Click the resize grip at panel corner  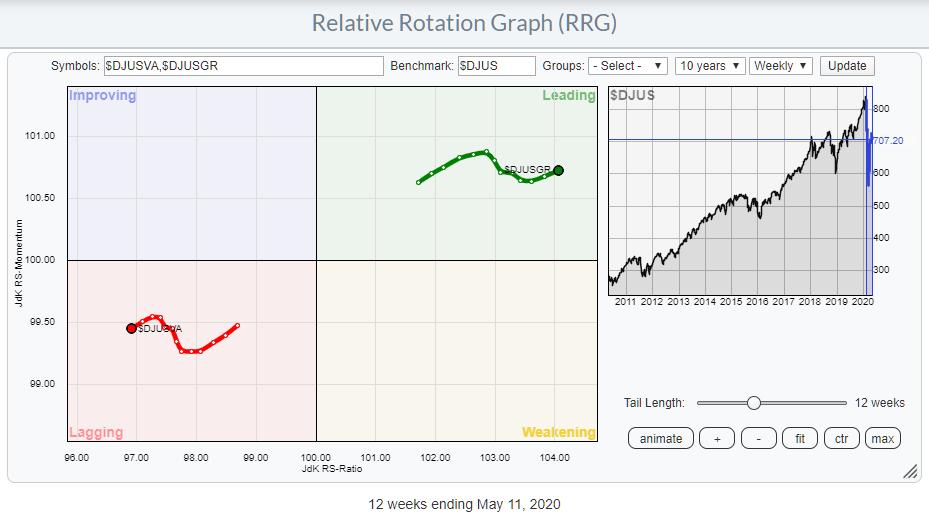tap(910, 472)
